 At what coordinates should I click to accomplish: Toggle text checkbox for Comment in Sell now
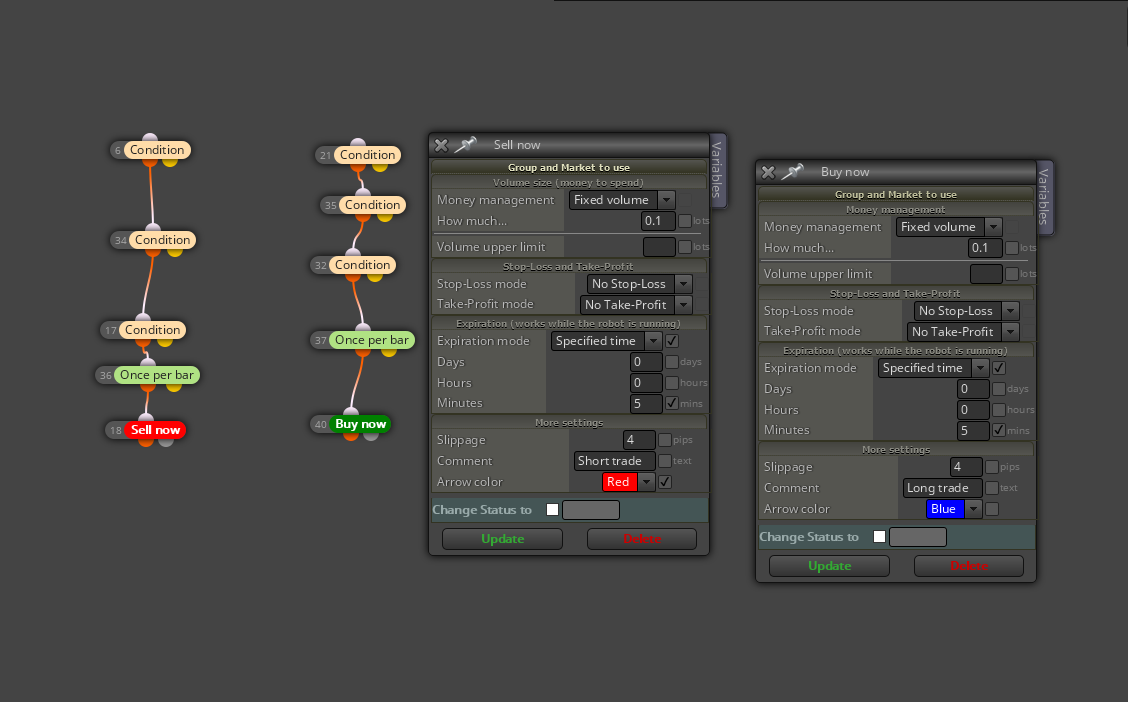[665, 461]
